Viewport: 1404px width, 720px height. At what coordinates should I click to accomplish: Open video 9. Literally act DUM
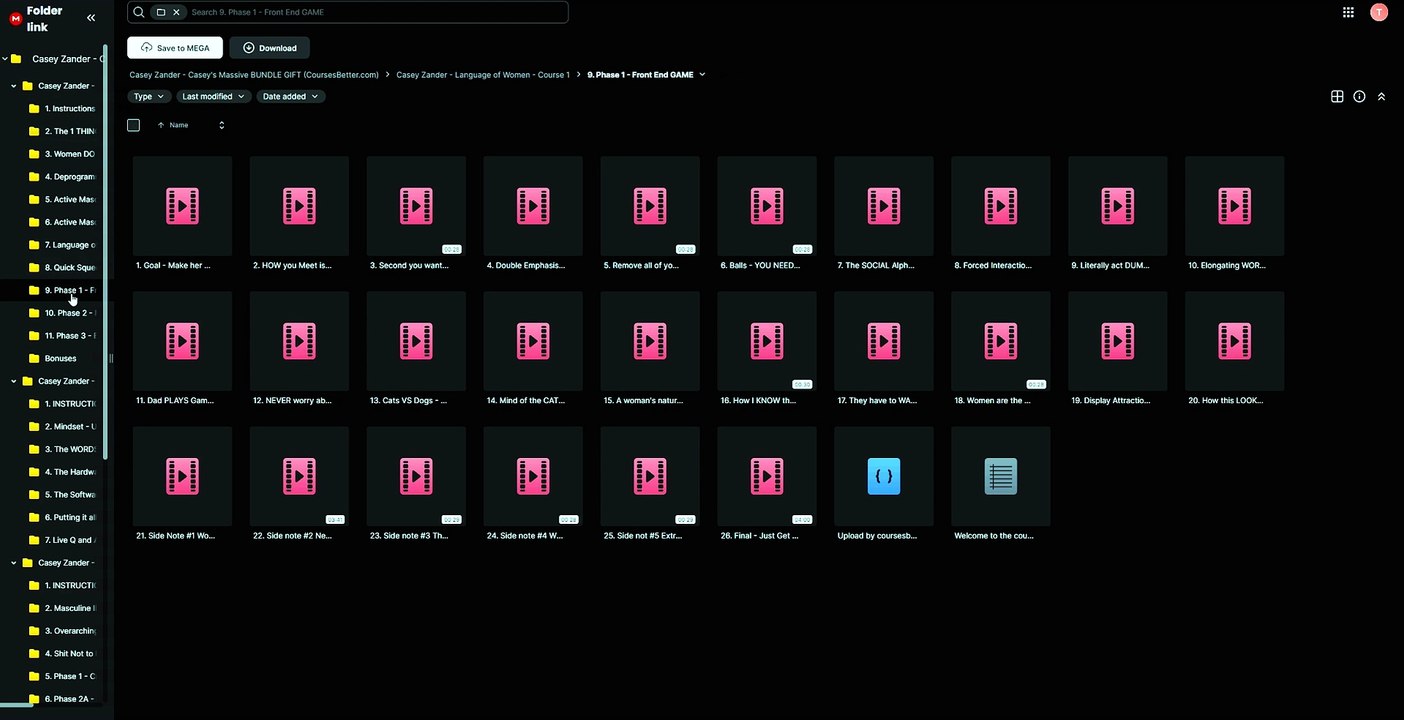1118,213
